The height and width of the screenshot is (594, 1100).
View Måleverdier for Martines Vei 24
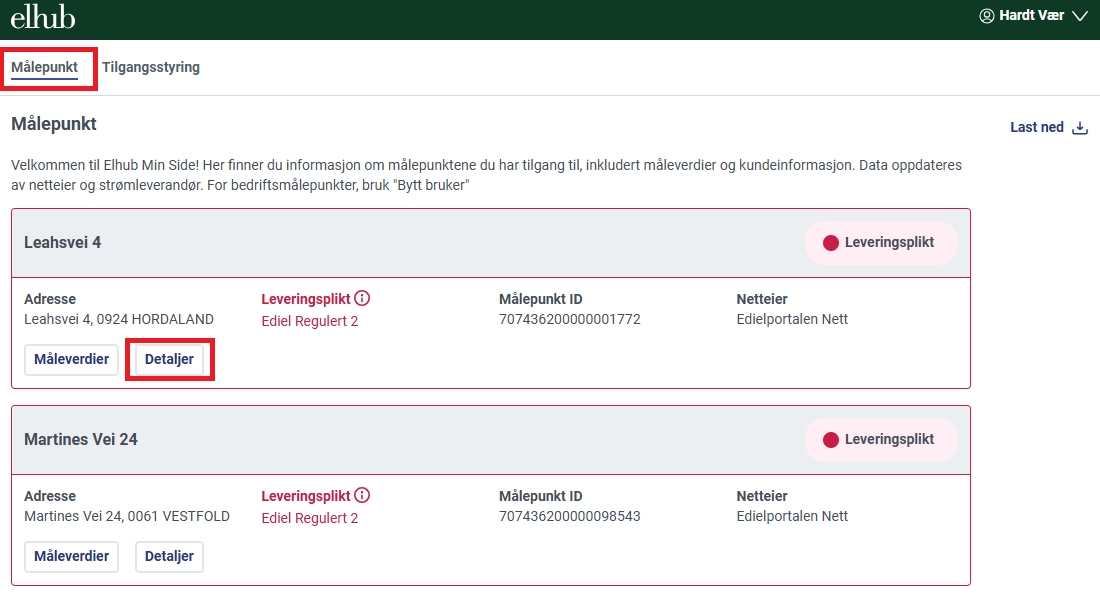[72, 556]
